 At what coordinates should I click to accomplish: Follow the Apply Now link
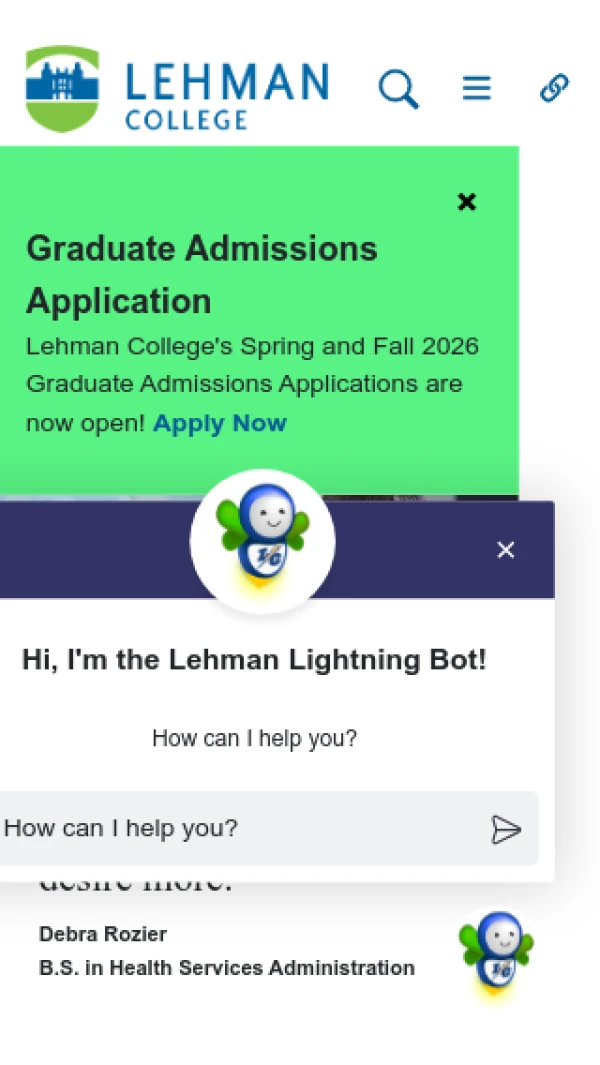pyautogui.click(x=220, y=423)
